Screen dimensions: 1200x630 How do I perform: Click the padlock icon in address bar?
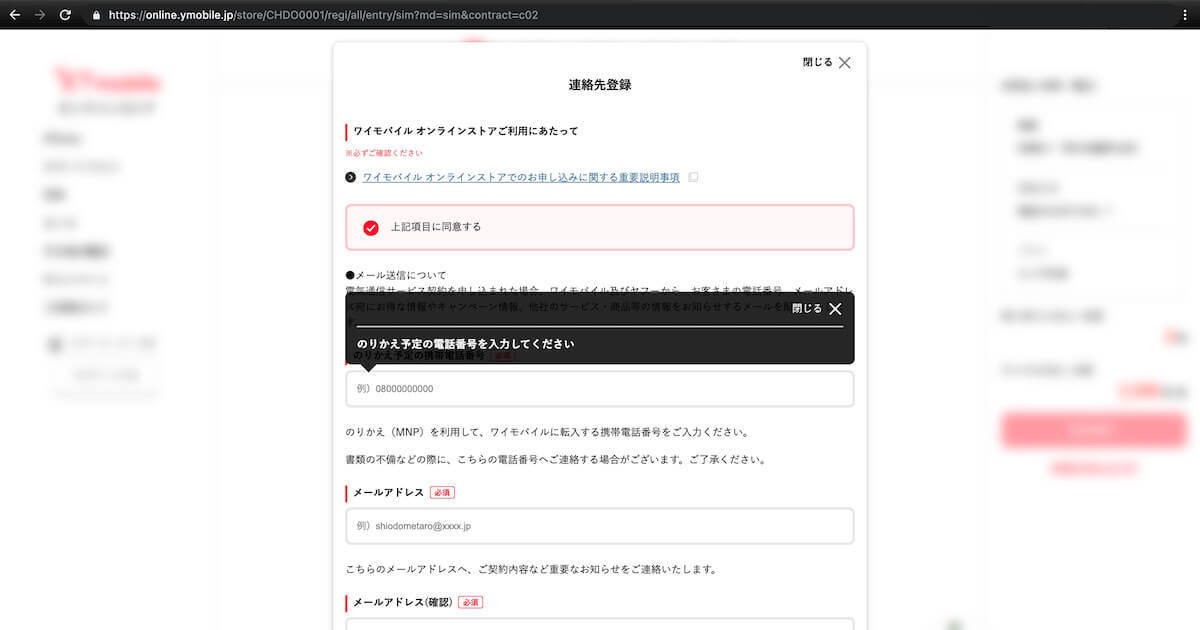(x=96, y=15)
